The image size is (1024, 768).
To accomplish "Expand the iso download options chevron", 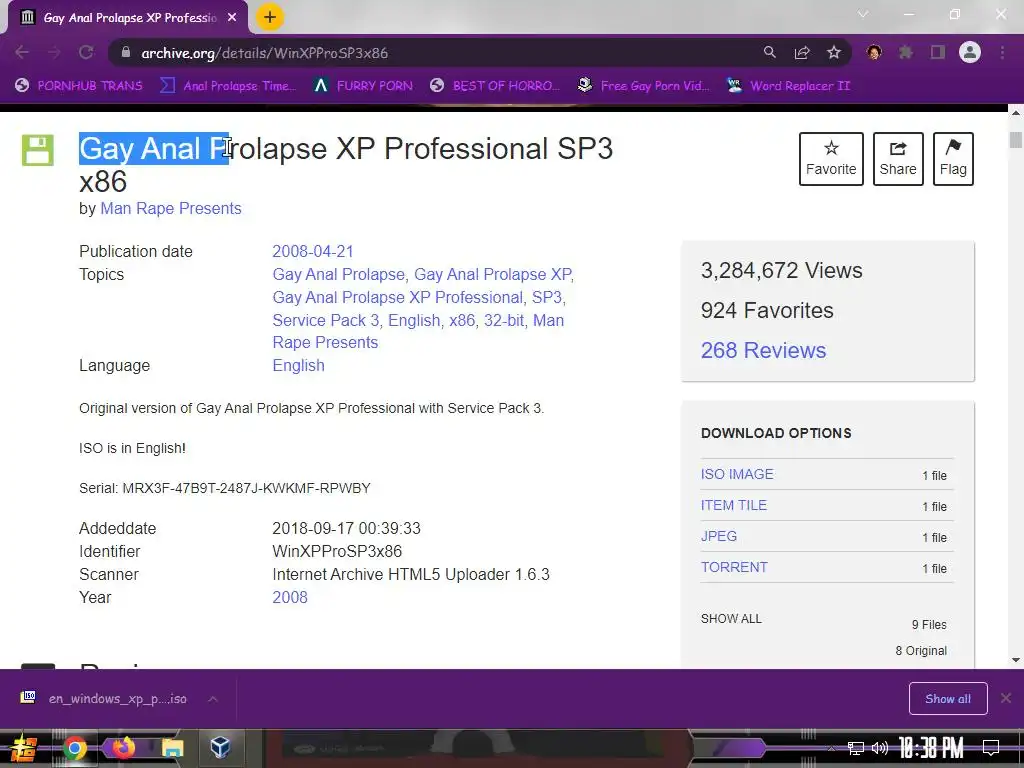I will click(x=213, y=699).
